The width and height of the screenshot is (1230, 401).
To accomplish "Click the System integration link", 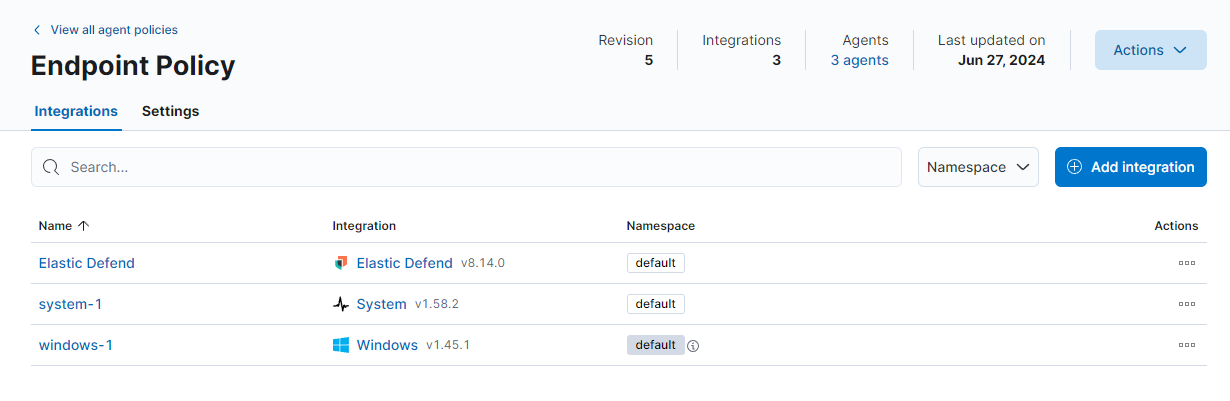I will pyautogui.click(x=381, y=304).
